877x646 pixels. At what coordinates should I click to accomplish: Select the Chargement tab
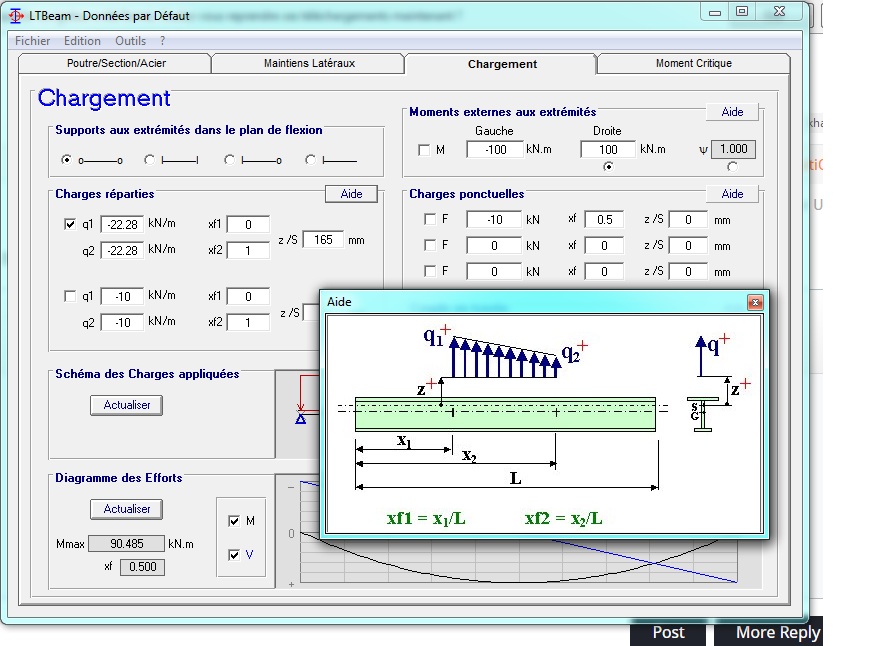[502, 64]
